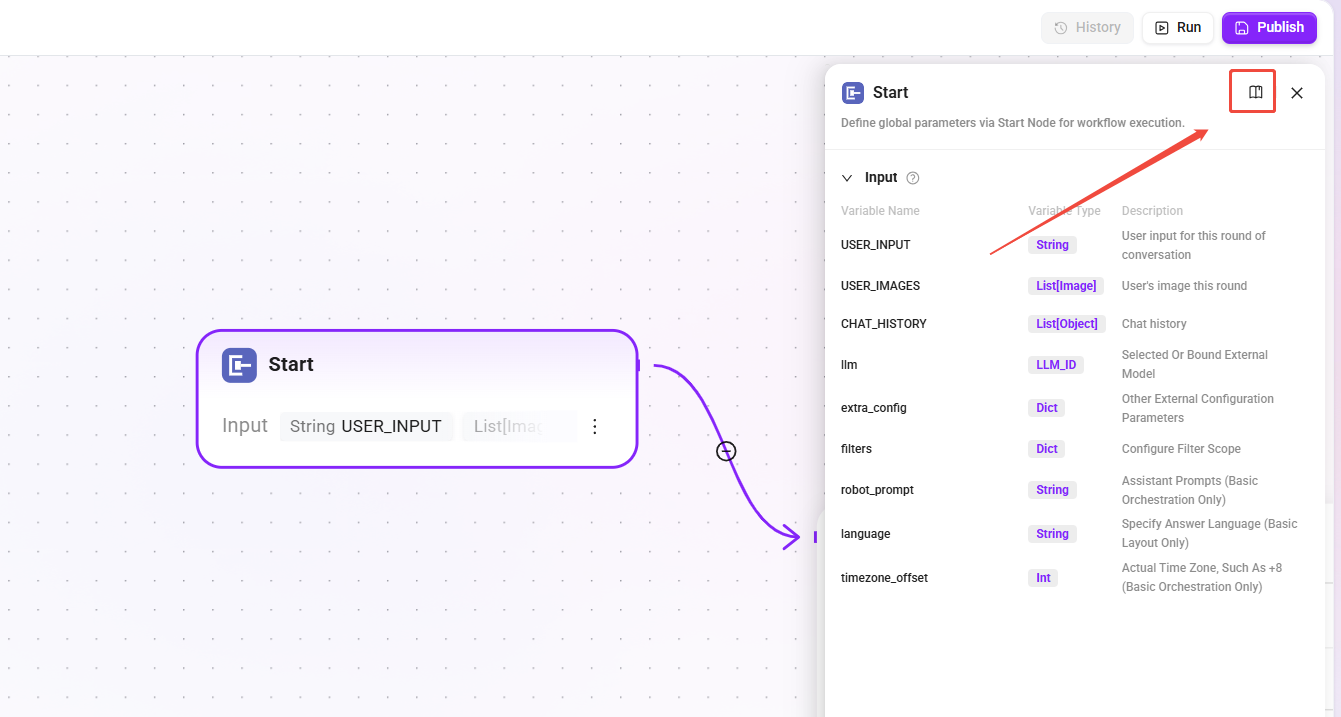The image size is (1341, 717).
Task: Click the Start icon in panel header
Action: [853, 93]
